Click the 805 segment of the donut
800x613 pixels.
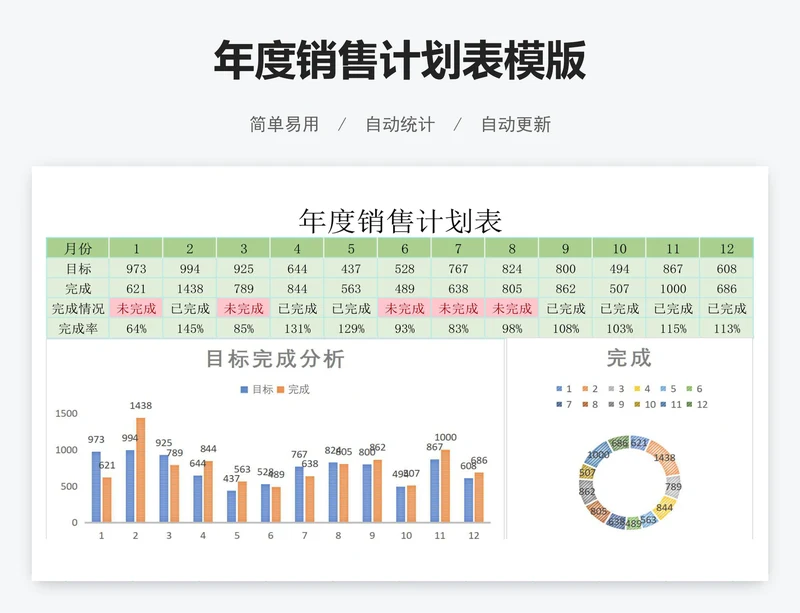tap(597, 511)
